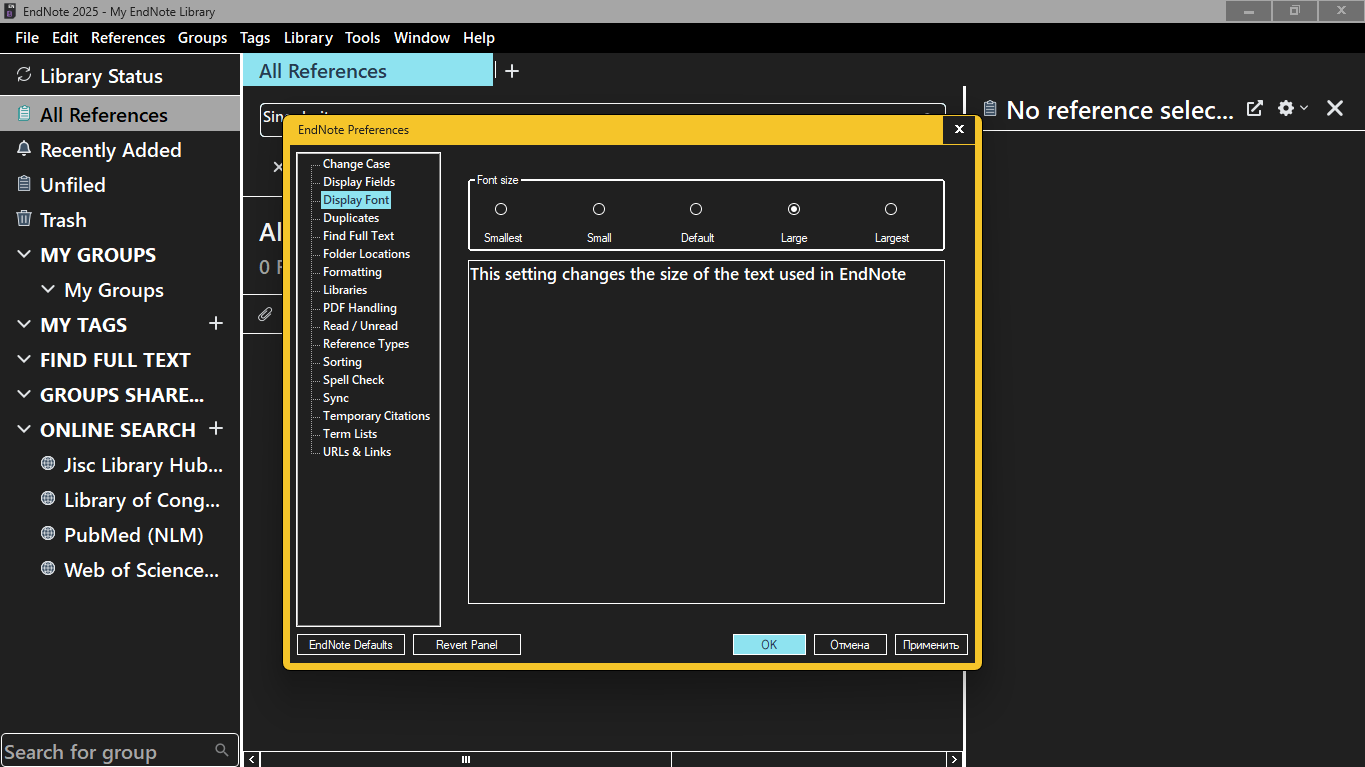
Task: Select the Smallest font size option
Action: pyautogui.click(x=501, y=209)
